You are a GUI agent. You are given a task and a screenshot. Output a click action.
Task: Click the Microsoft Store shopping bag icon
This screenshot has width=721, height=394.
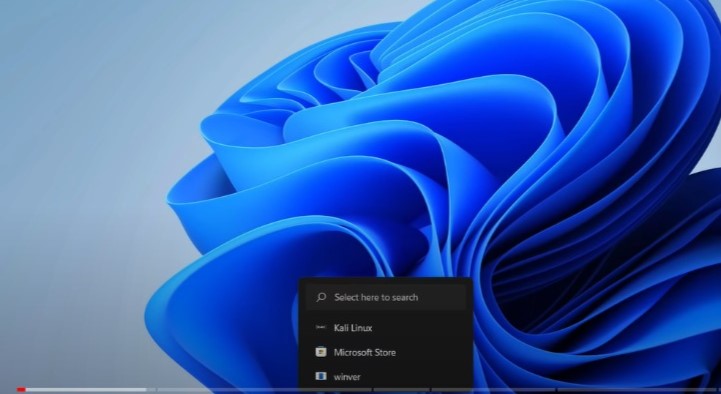coord(320,352)
